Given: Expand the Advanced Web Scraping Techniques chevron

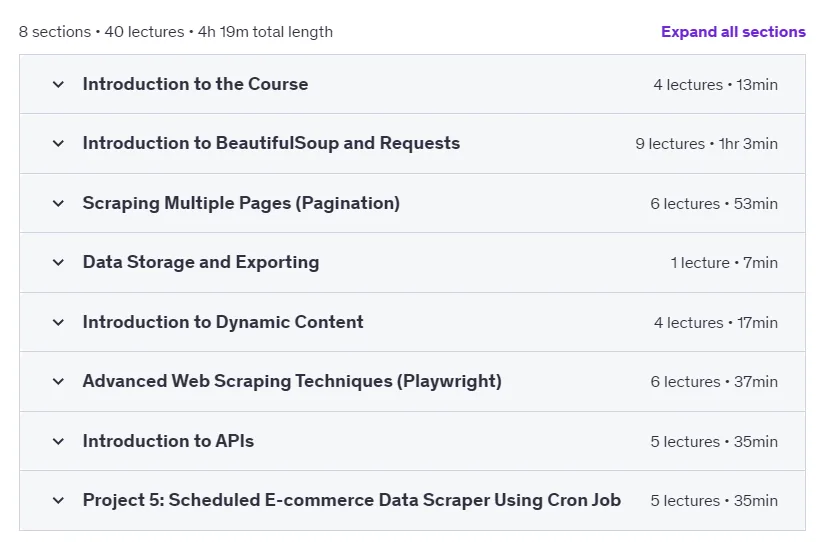Looking at the screenshot, I should (58, 381).
